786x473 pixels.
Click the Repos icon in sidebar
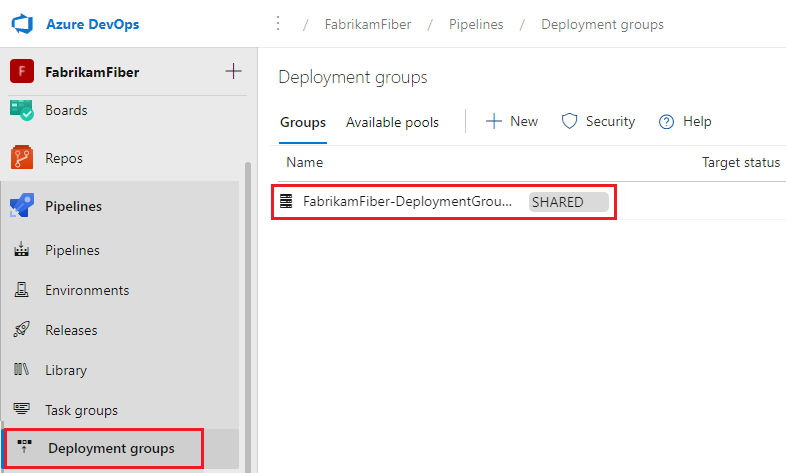click(22, 158)
